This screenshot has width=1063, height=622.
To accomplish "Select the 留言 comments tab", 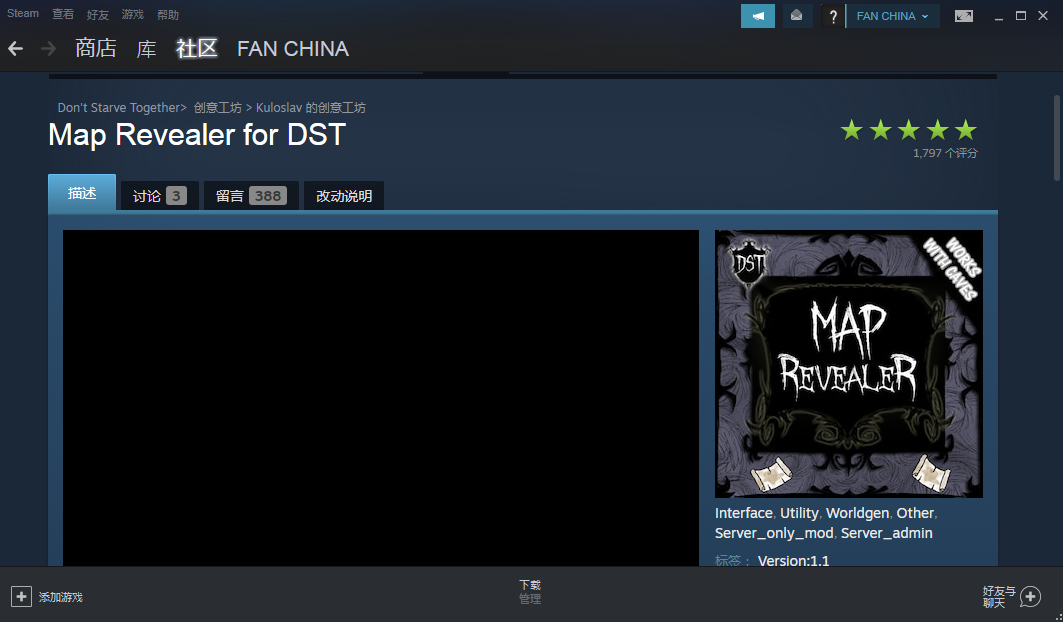I will (252, 195).
